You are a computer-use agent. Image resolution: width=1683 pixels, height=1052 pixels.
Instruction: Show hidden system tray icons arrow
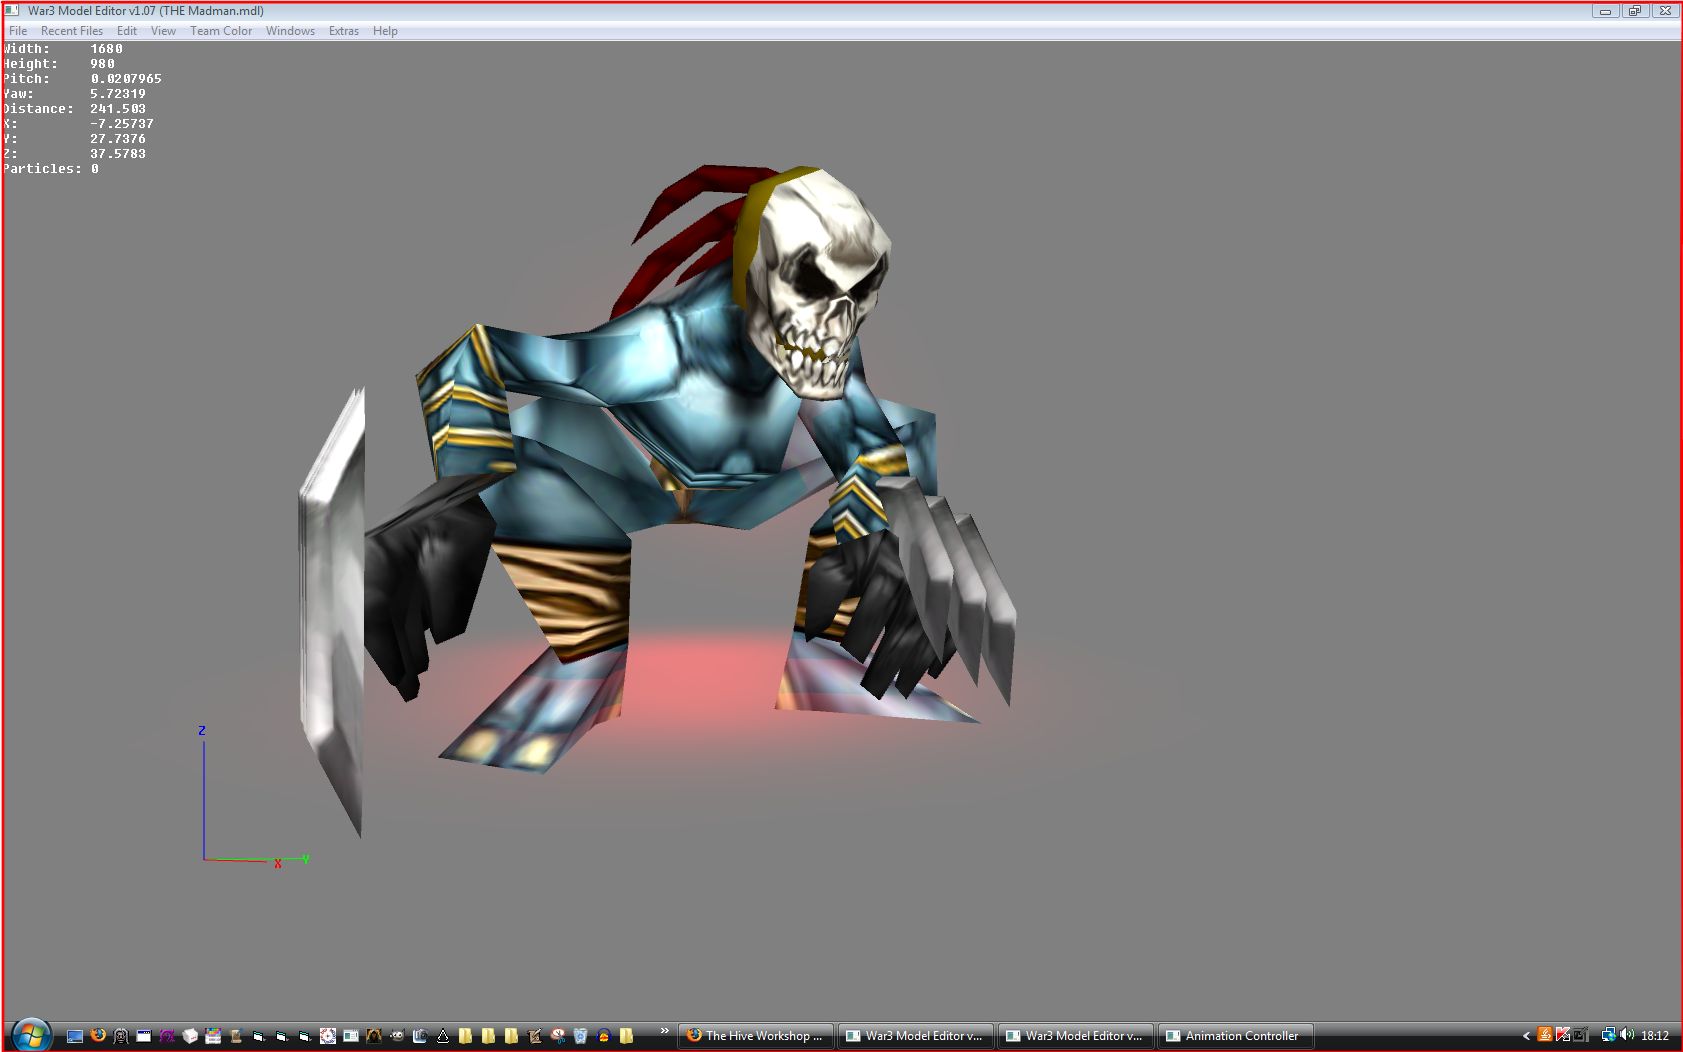point(1526,1036)
